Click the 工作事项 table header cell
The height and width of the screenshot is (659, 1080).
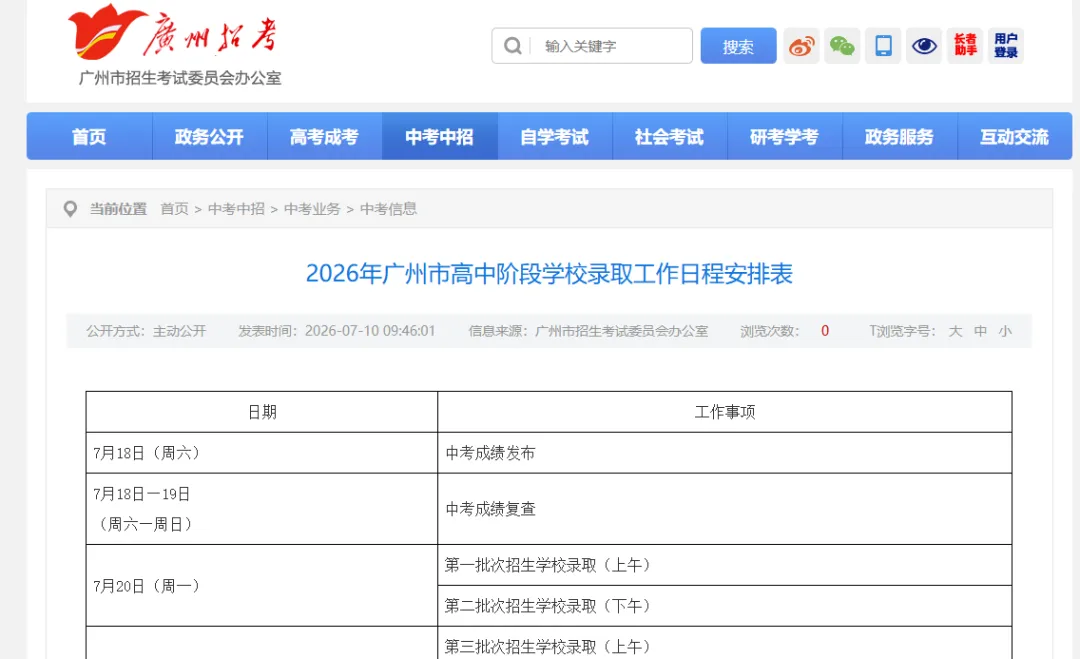pos(725,412)
